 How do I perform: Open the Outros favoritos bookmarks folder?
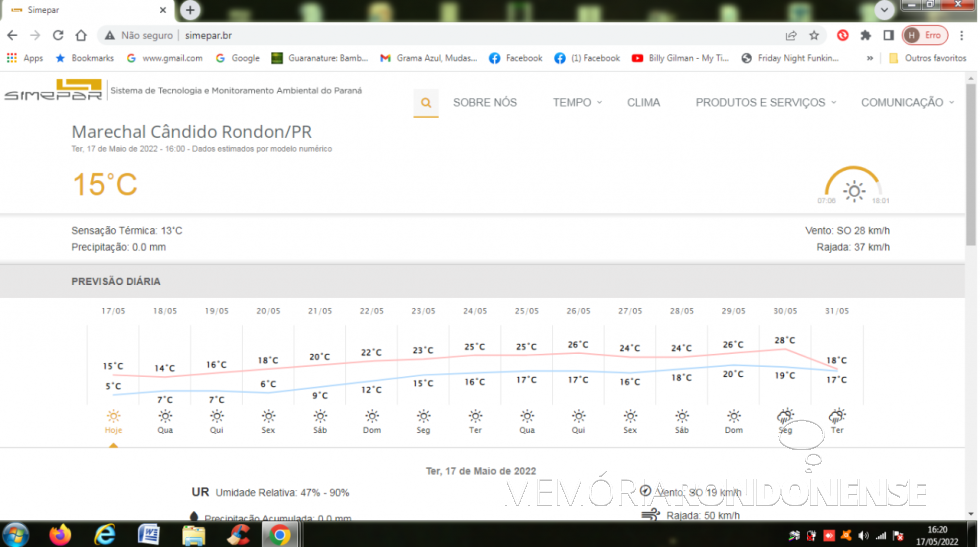pyautogui.click(x=927, y=58)
